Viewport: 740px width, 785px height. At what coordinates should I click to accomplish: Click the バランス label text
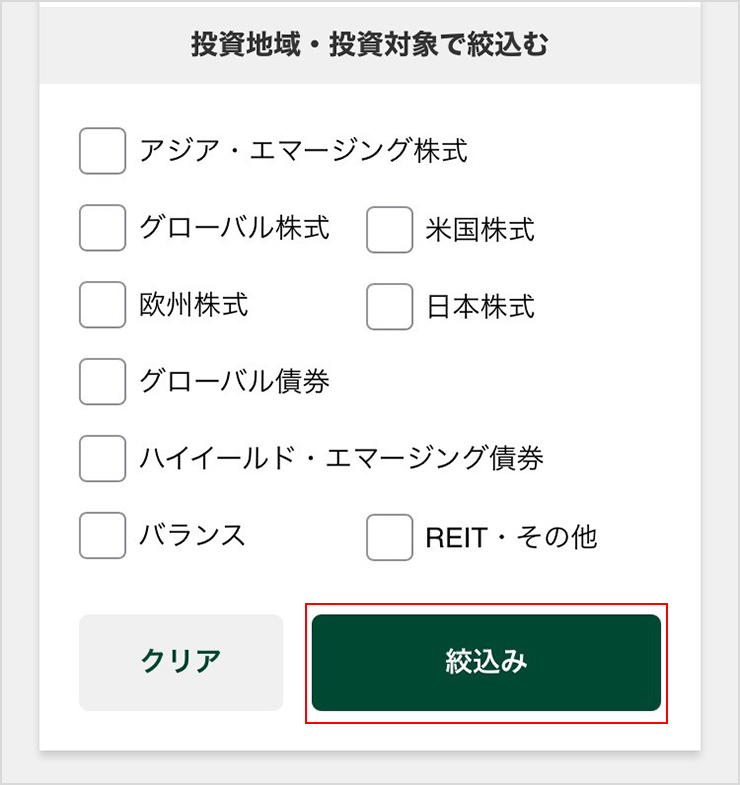click(x=193, y=535)
